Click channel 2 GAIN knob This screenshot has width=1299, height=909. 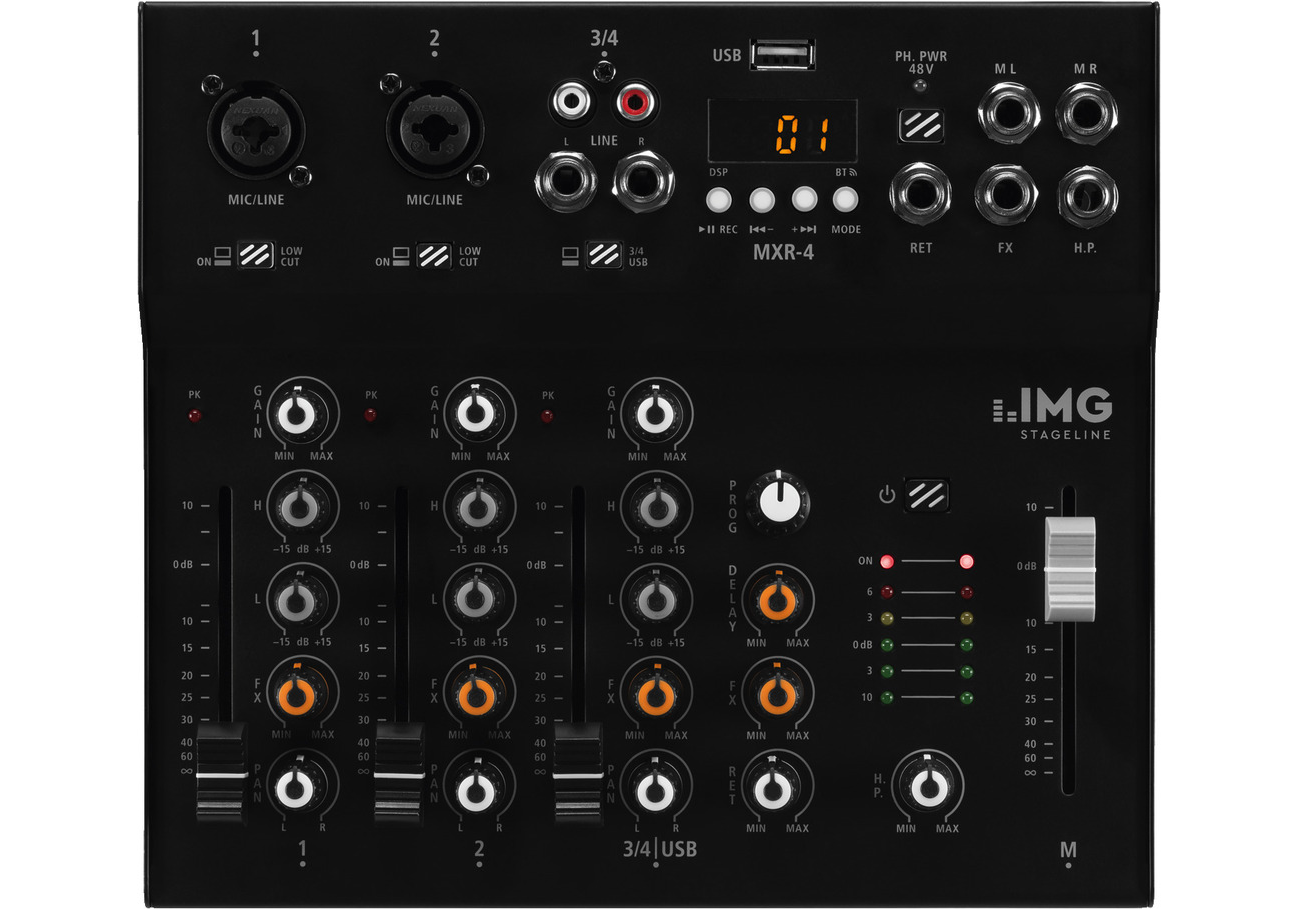click(x=477, y=414)
